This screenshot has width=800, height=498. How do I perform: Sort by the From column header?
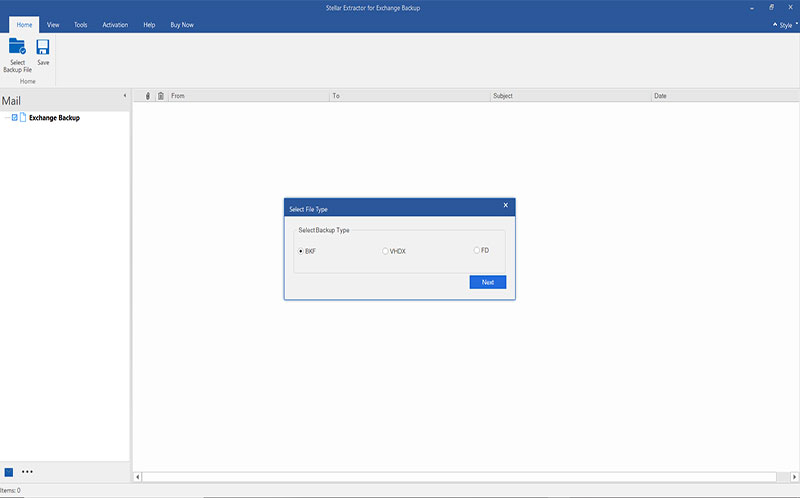pos(249,96)
